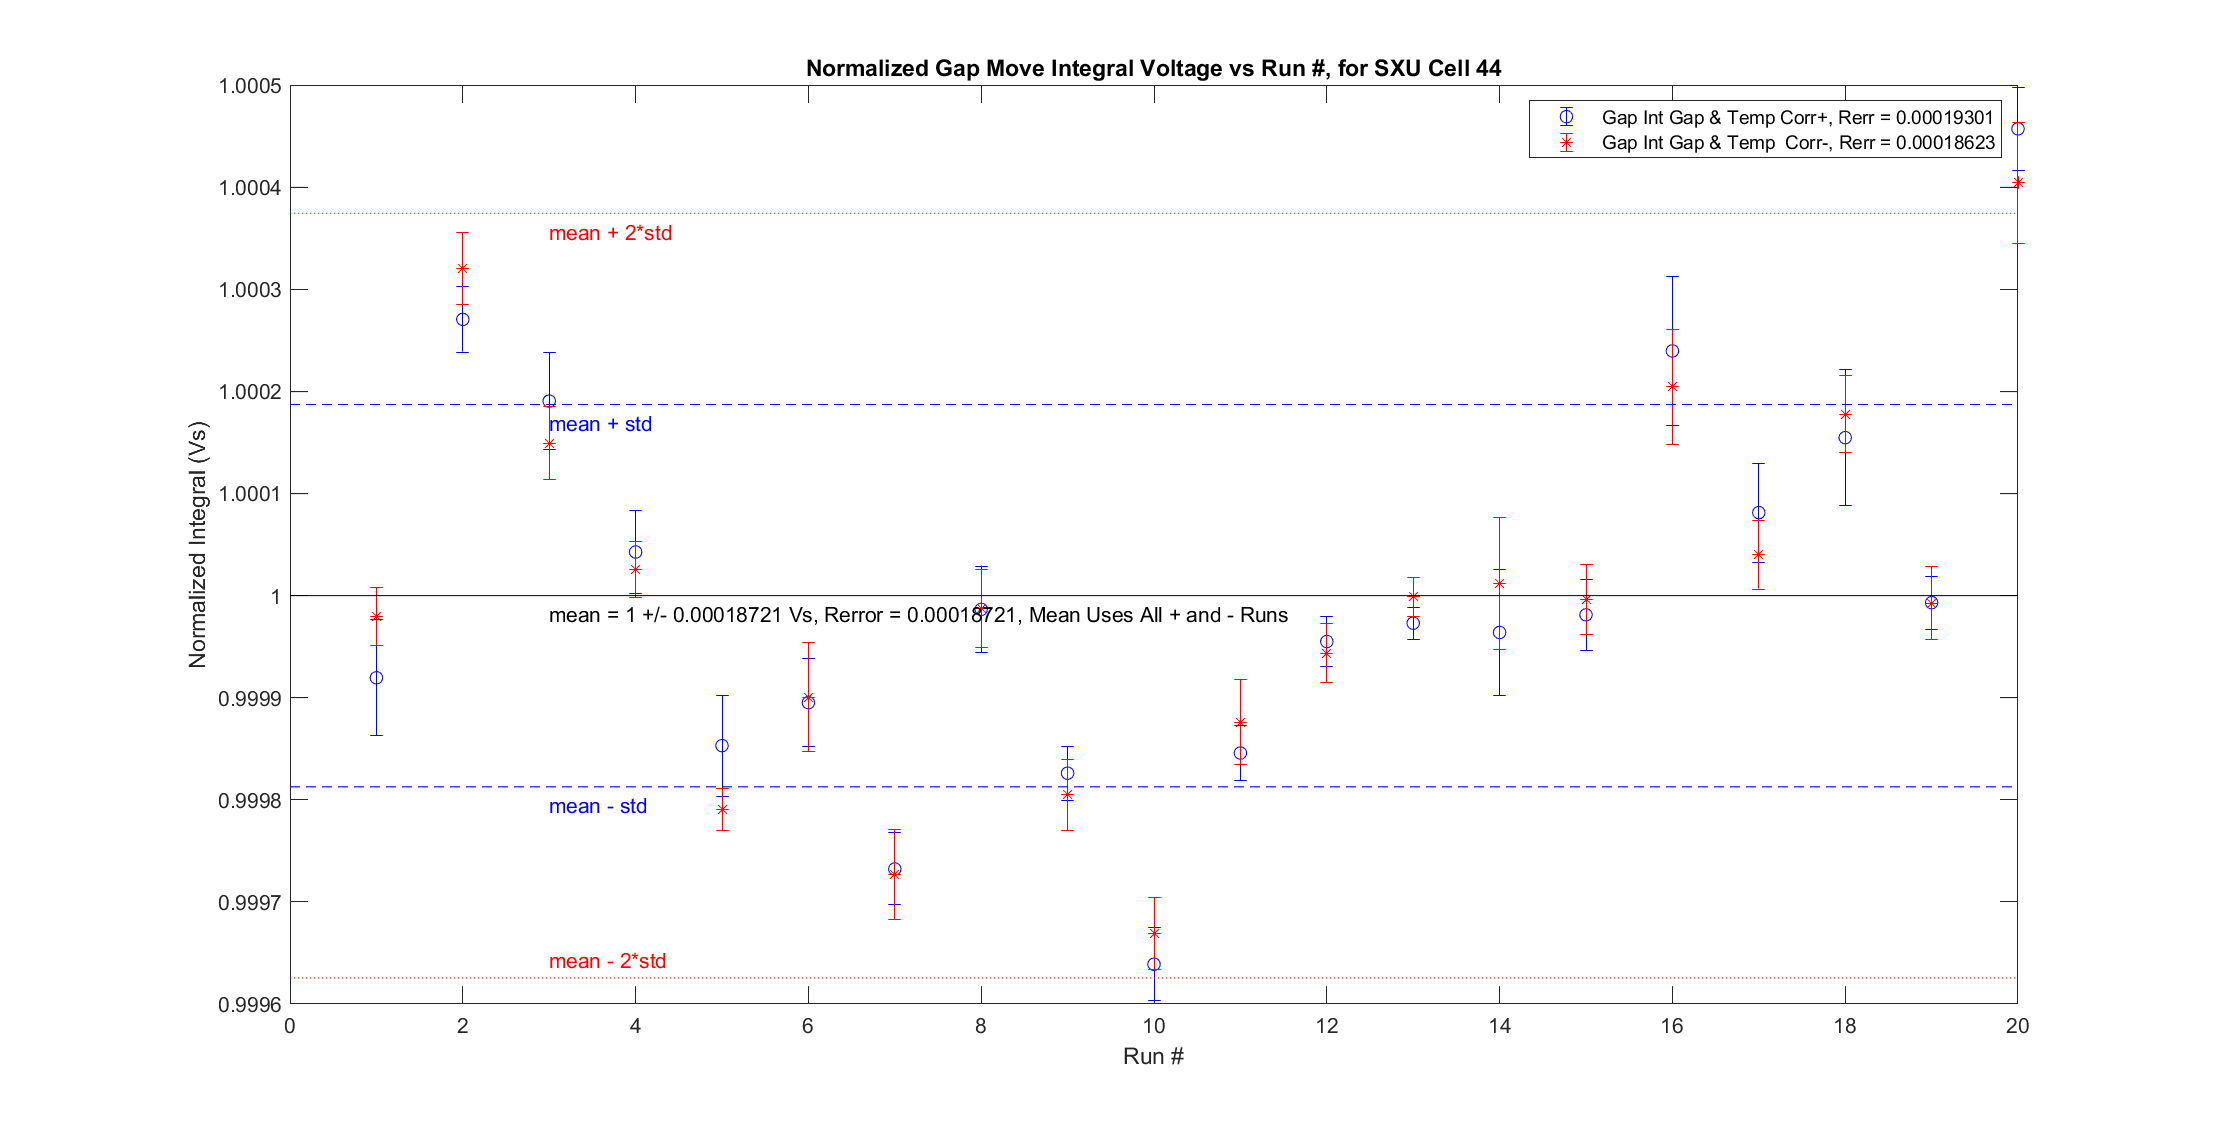2230x1128 pixels.
Task: Click red asterisk data point at run 17
Action: (x=1758, y=555)
